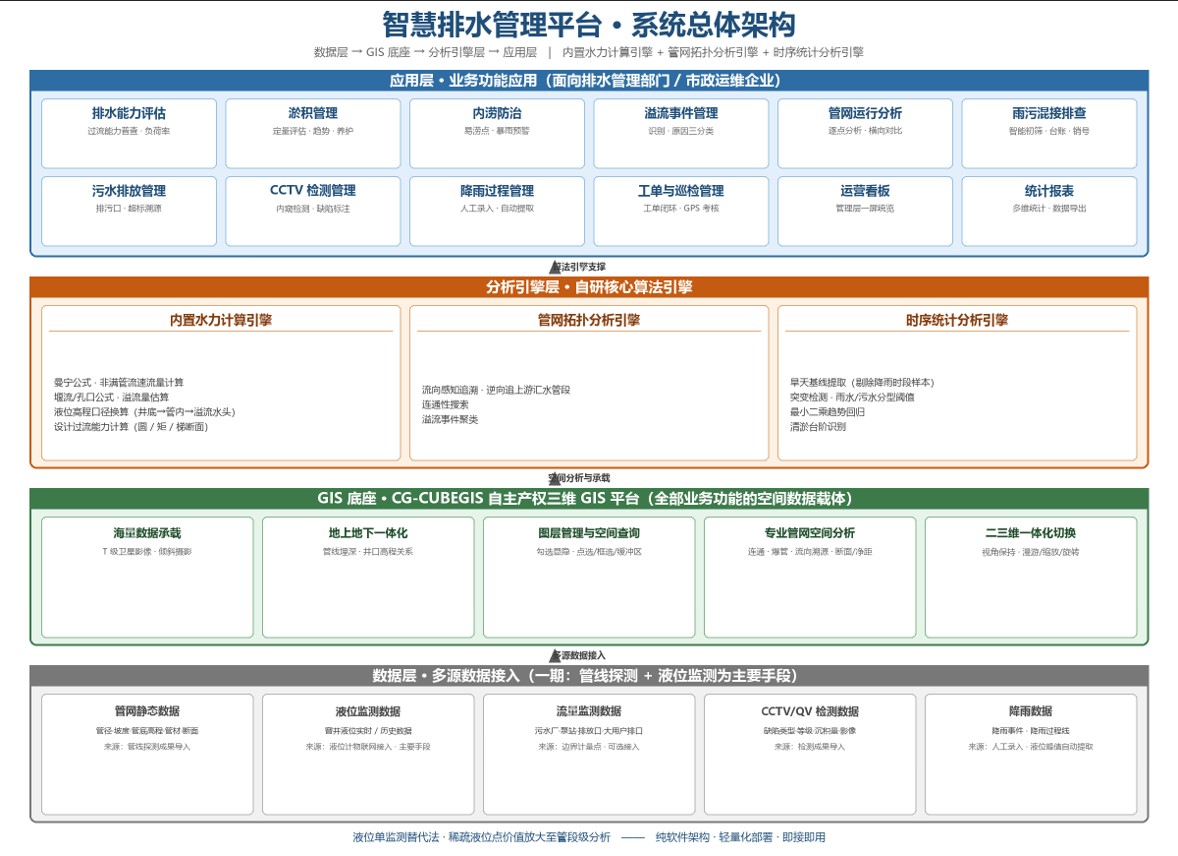The width and height of the screenshot is (1178, 856).
Task: Click the 算法引擎支撑 arrow label
Action: click(x=578, y=267)
